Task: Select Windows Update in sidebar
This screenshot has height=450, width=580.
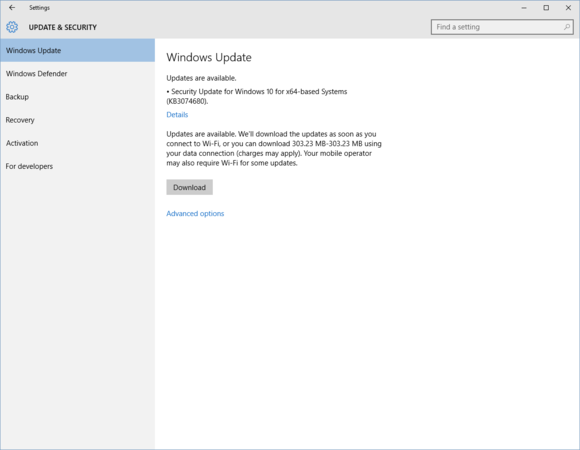Action: 77,50
